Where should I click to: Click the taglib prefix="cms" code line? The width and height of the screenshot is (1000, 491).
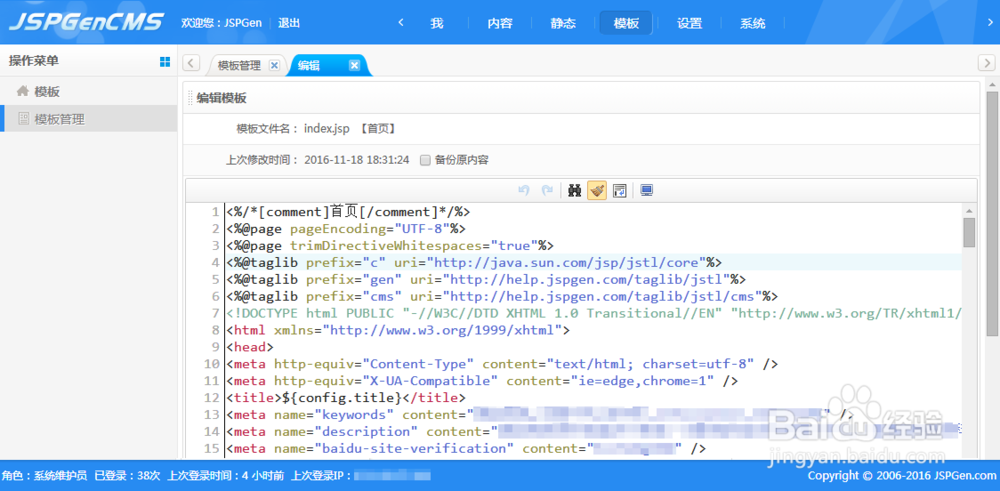502,296
